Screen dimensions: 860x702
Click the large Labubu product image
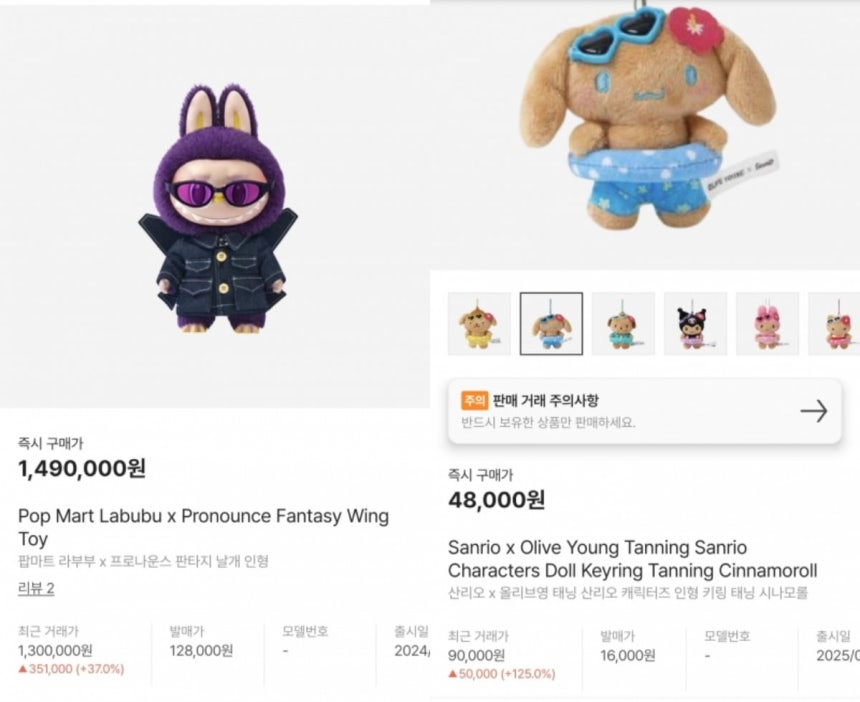[218, 209]
